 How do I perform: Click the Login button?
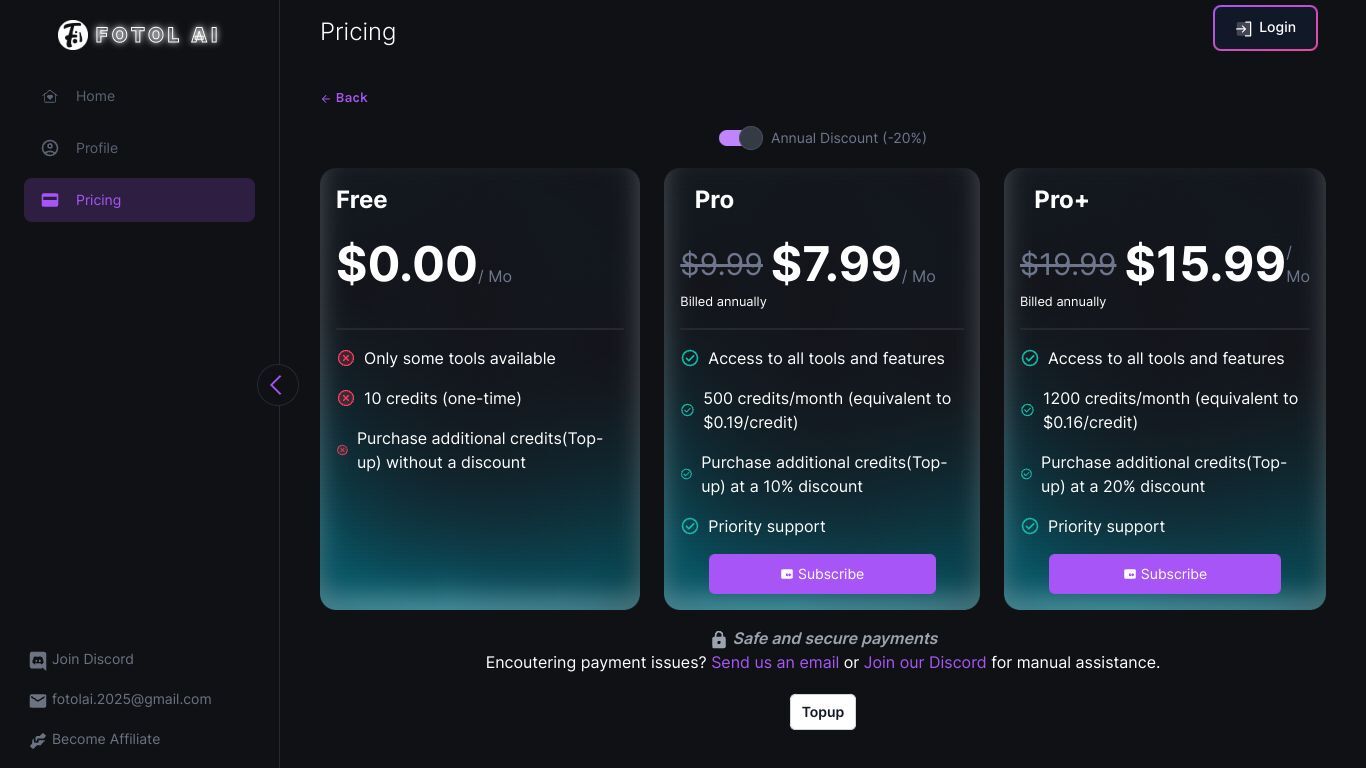[x=1265, y=28]
